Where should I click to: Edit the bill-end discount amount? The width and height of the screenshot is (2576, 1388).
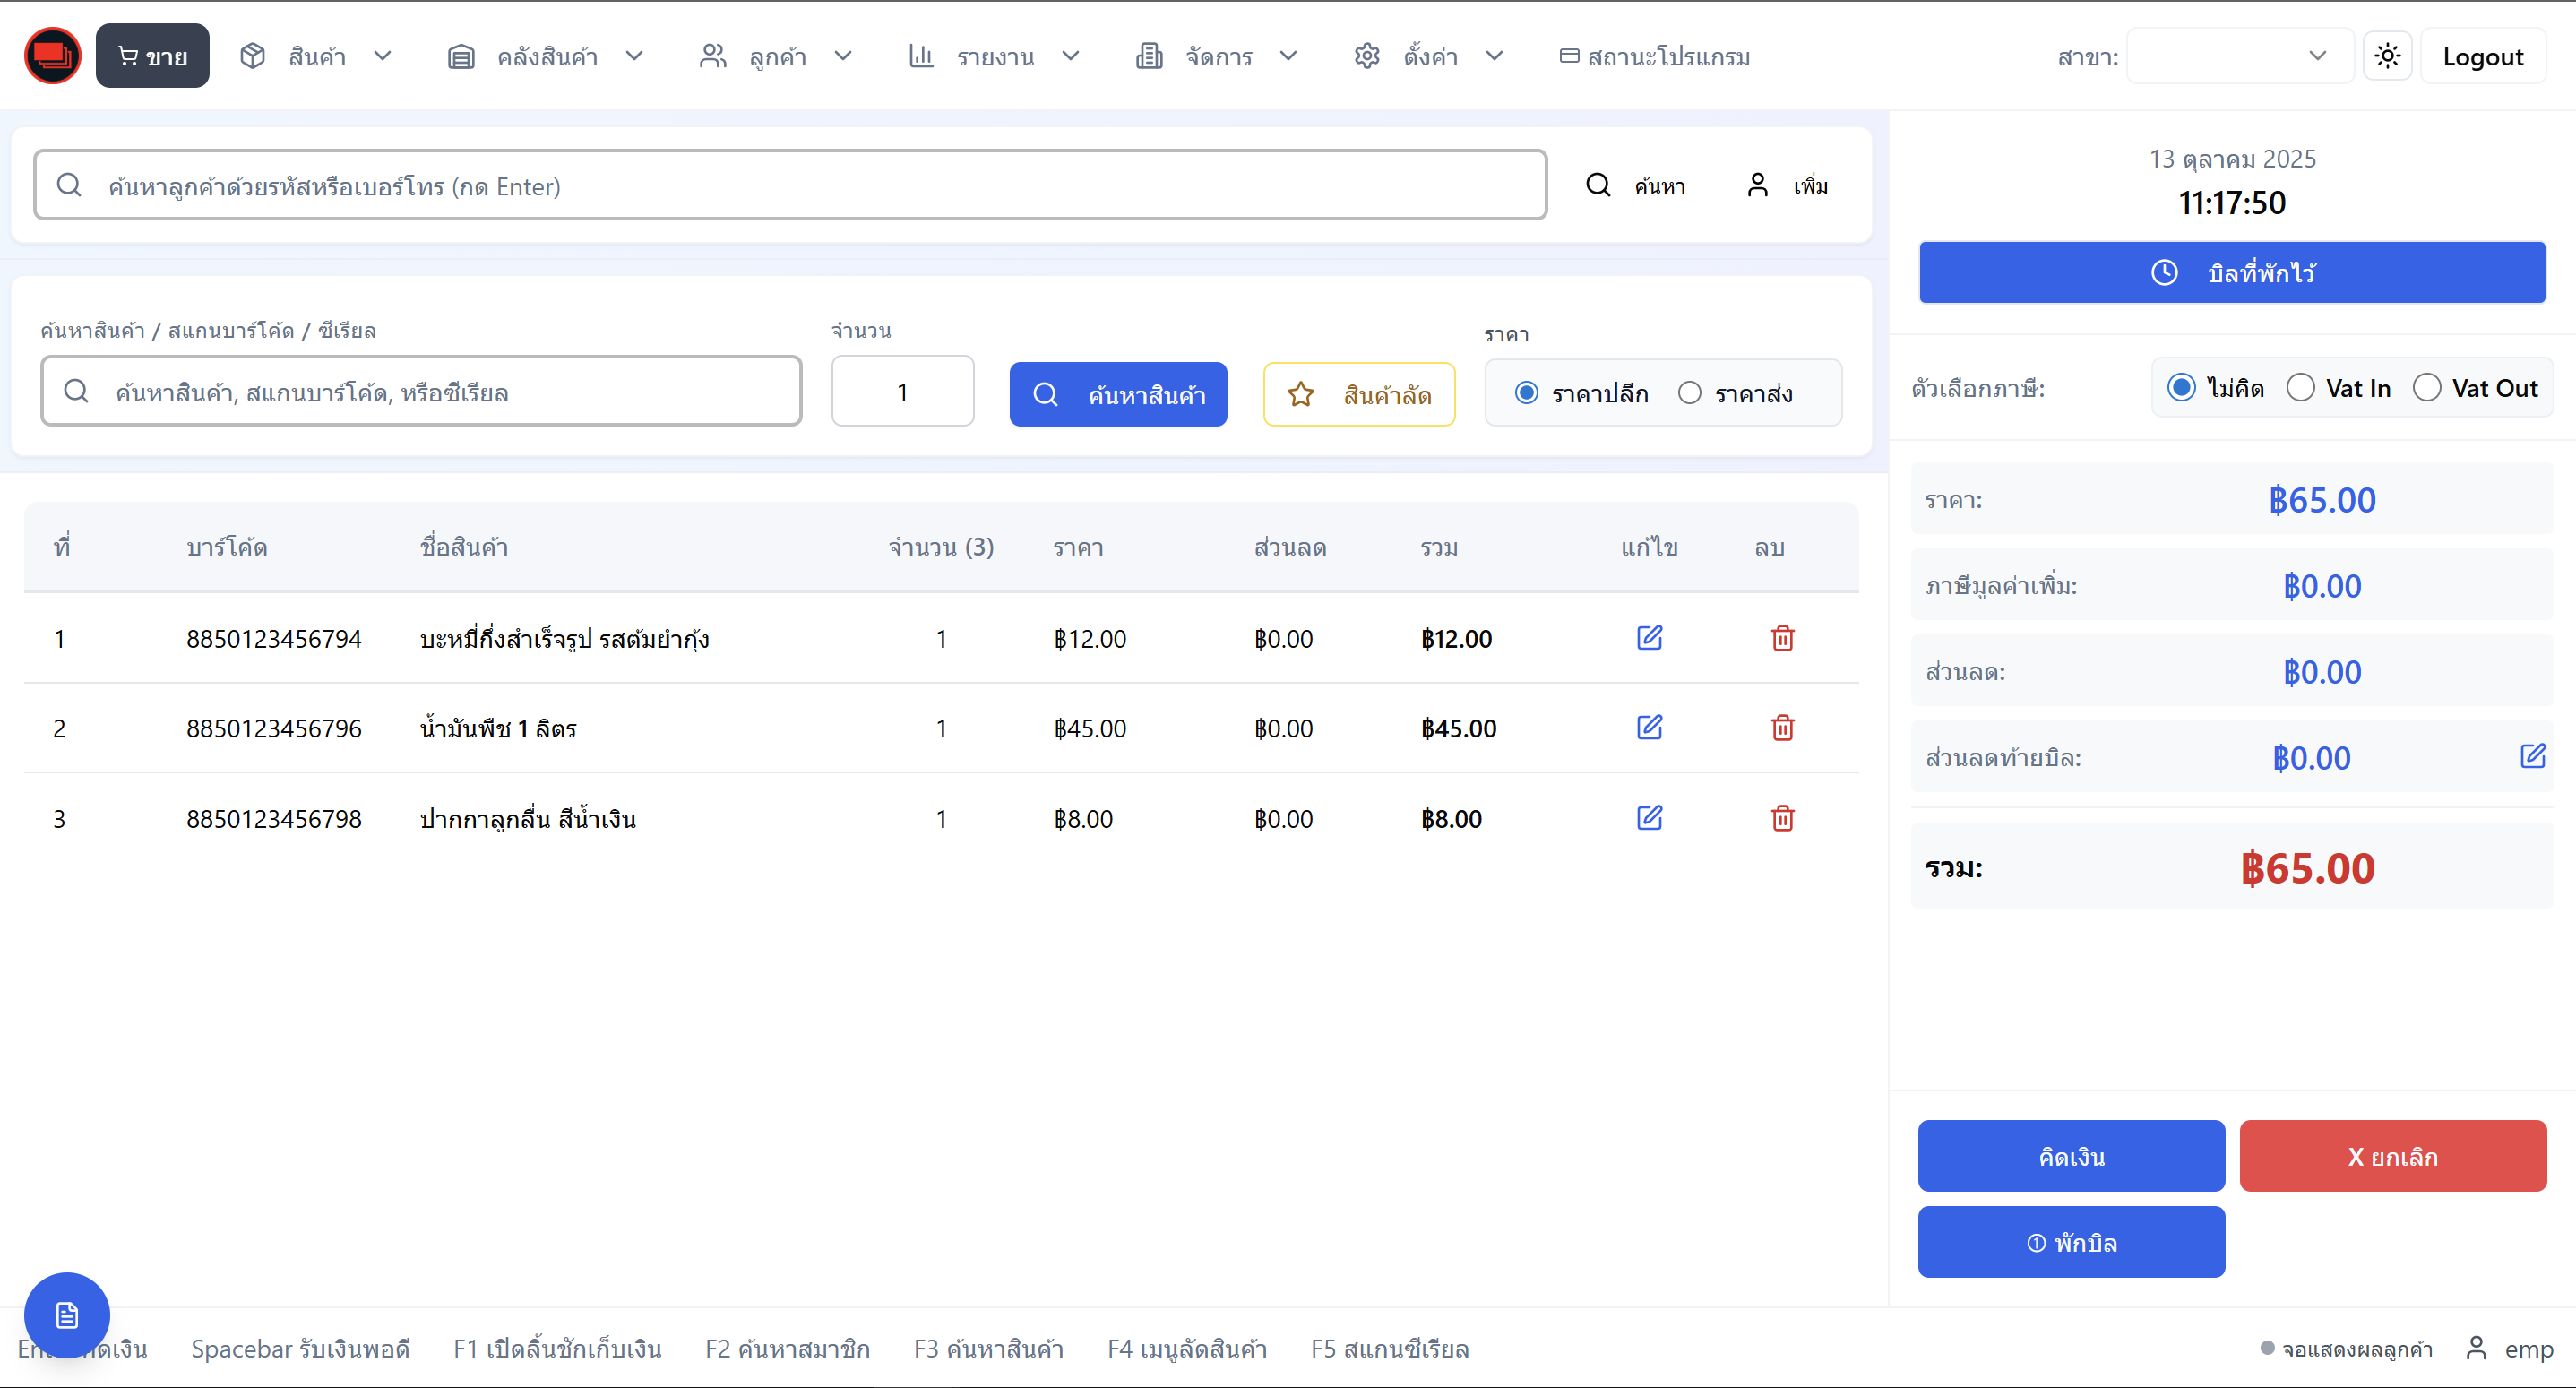click(x=2532, y=756)
